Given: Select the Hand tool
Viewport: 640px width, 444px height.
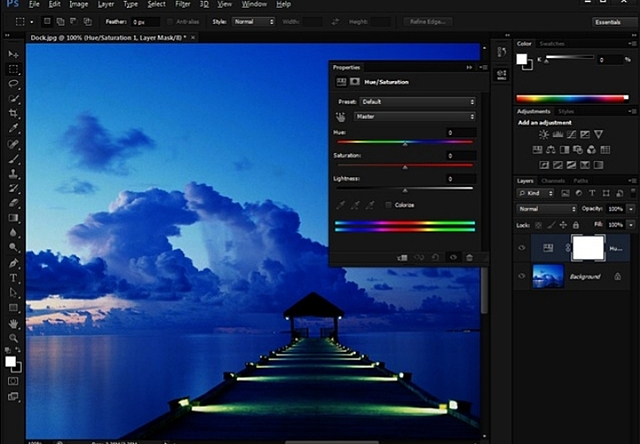Looking at the screenshot, I should click(13, 324).
